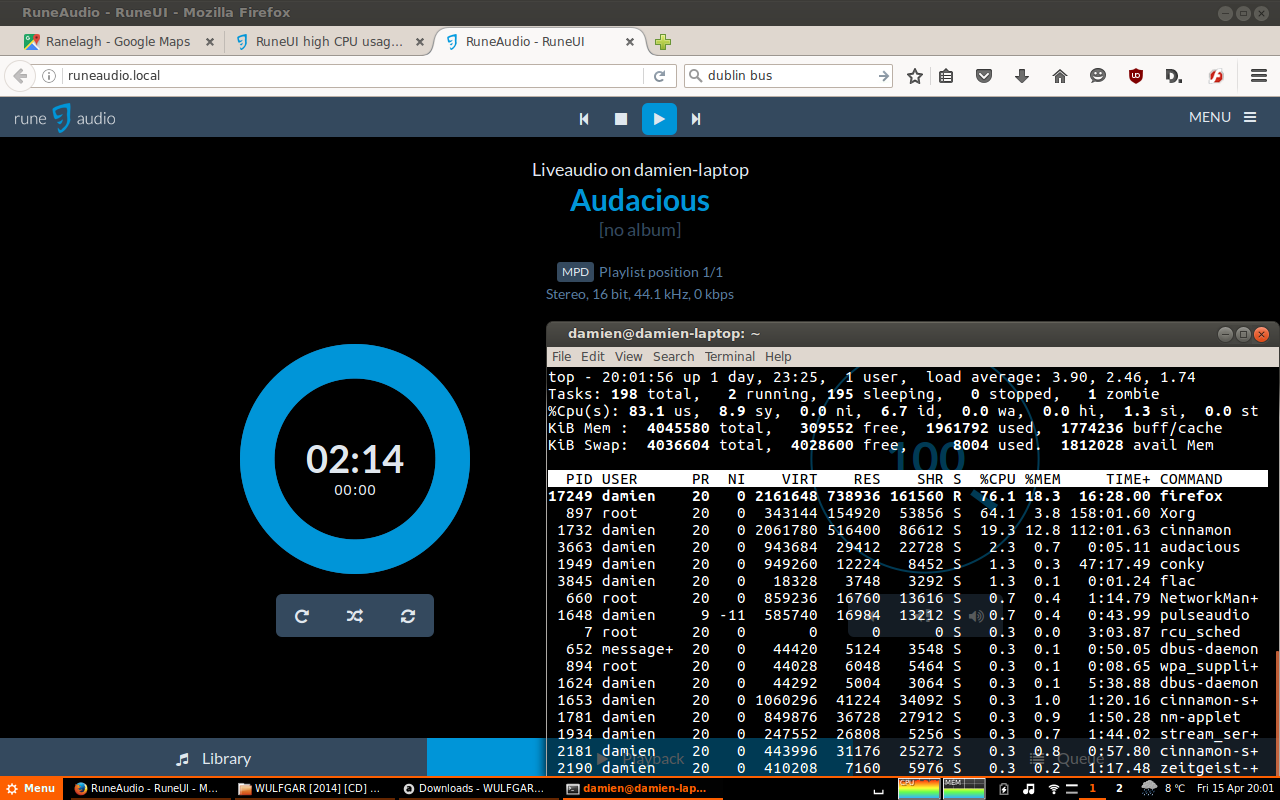The height and width of the screenshot is (800, 1280).
Task: Open the battery power indicator
Action: [x=1004, y=788]
